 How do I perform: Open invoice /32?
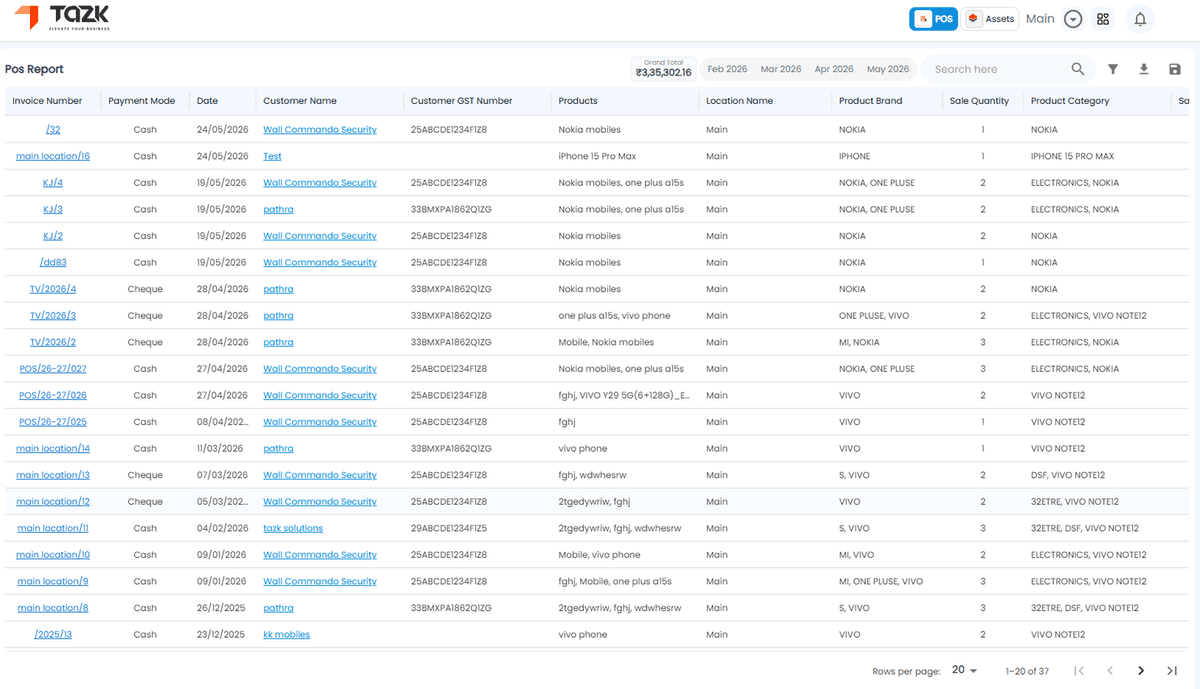tap(53, 130)
